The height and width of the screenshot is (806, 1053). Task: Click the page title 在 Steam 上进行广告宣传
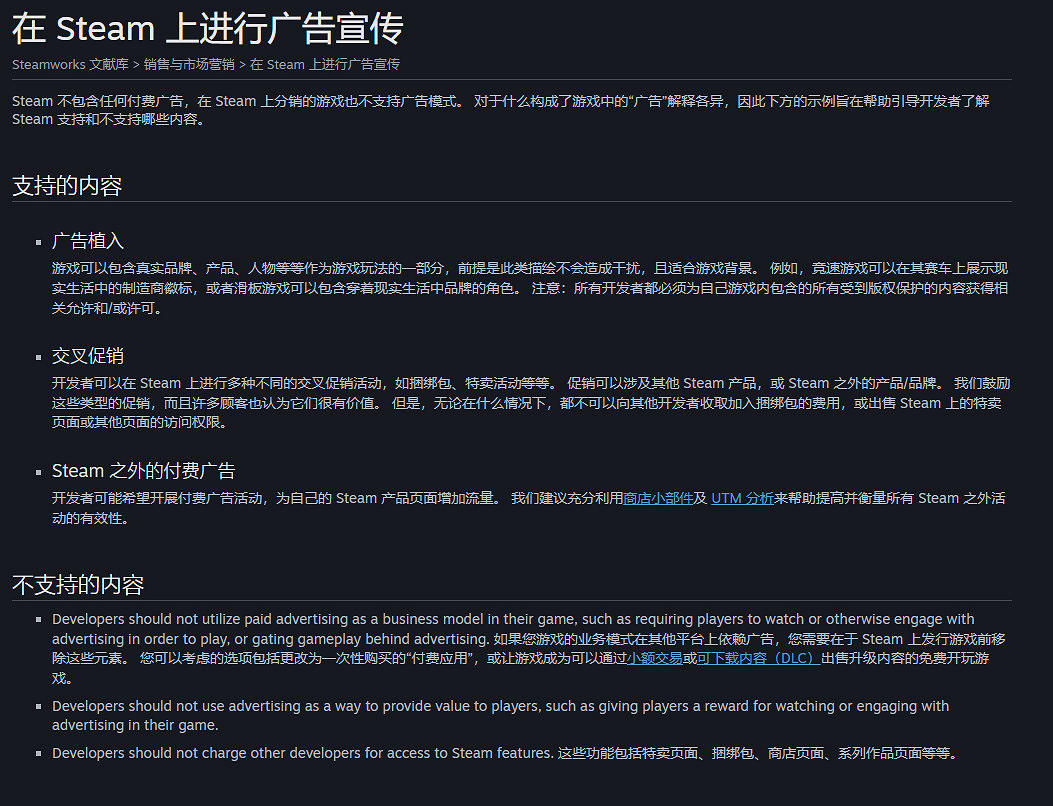pyautogui.click(x=205, y=28)
